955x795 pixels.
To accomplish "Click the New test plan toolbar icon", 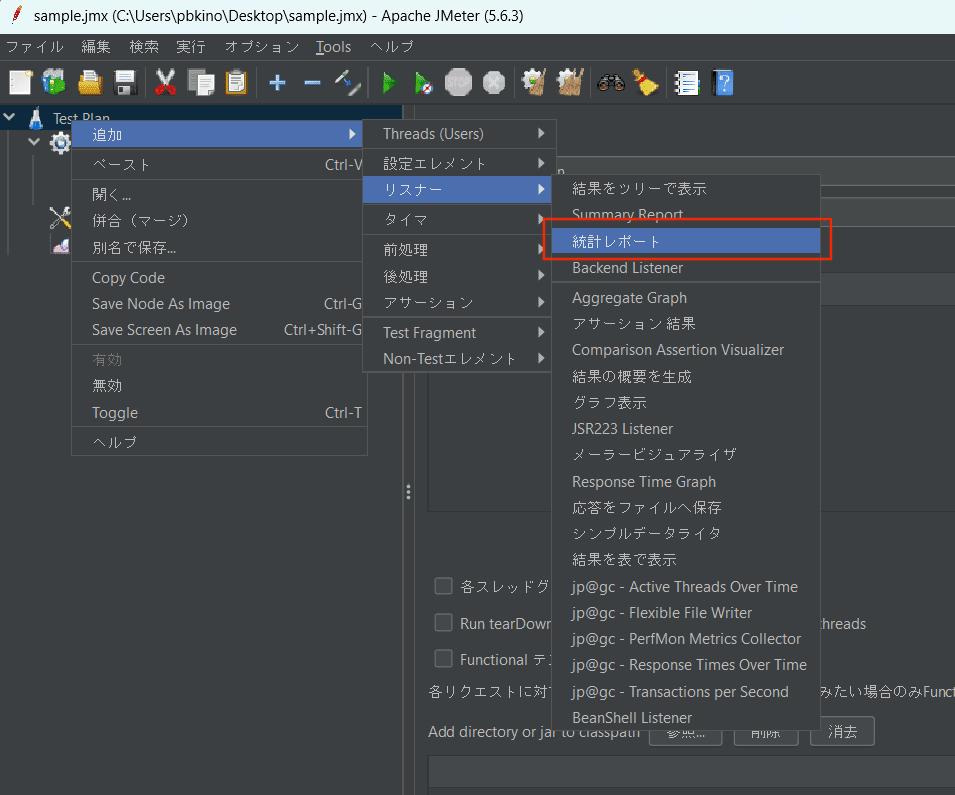I will point(20,82).
